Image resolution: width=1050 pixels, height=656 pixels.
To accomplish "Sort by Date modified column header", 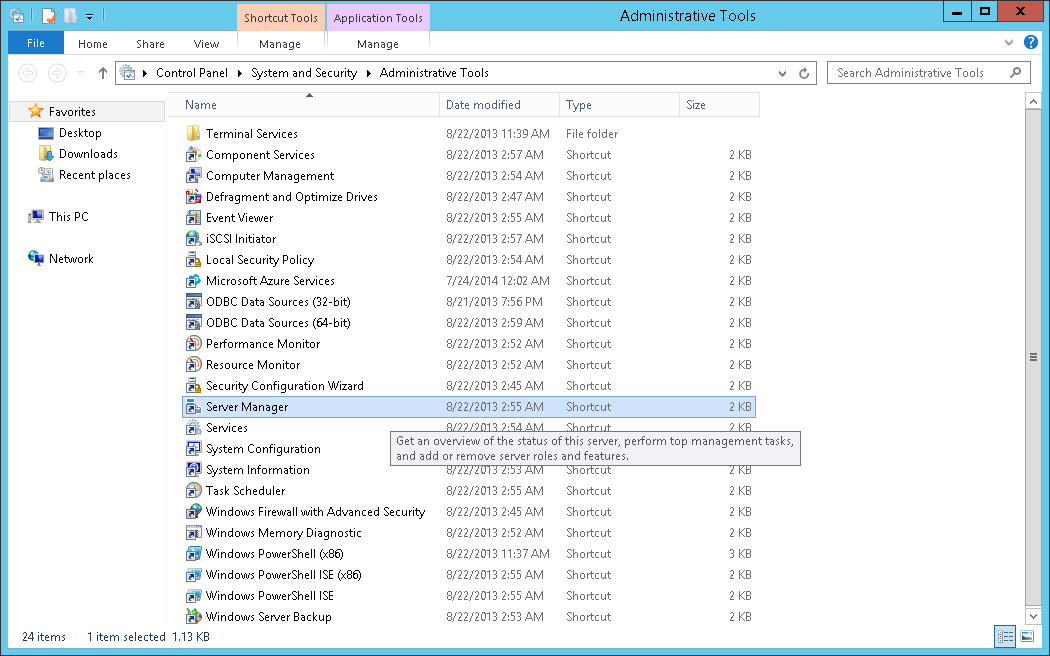I will point(483,105).
